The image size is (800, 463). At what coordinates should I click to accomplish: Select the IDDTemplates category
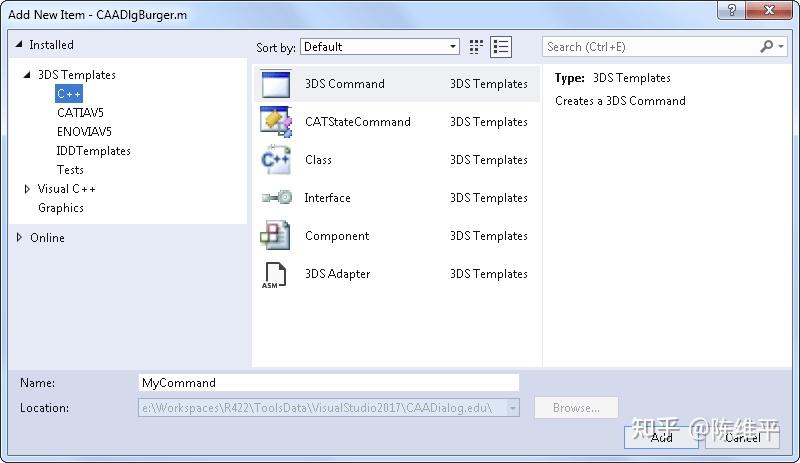coord(93,151)
